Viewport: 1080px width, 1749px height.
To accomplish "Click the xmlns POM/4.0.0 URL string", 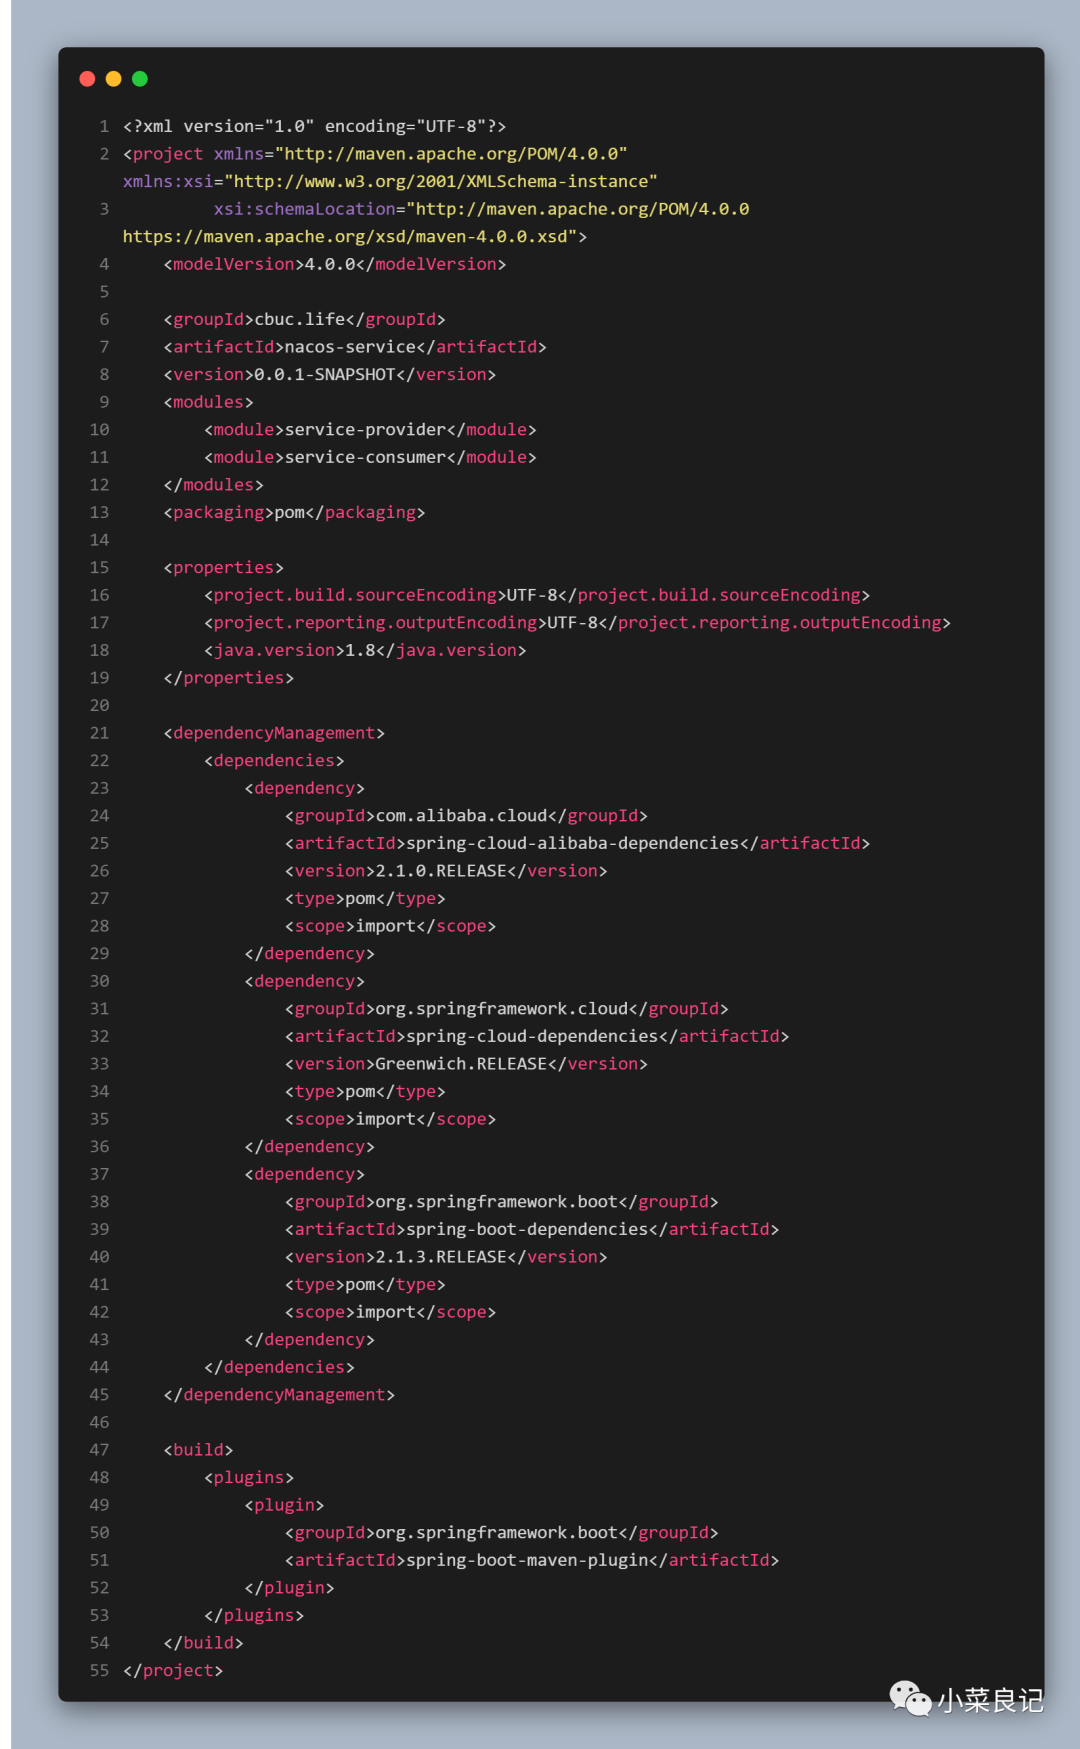I will point(451,154).
